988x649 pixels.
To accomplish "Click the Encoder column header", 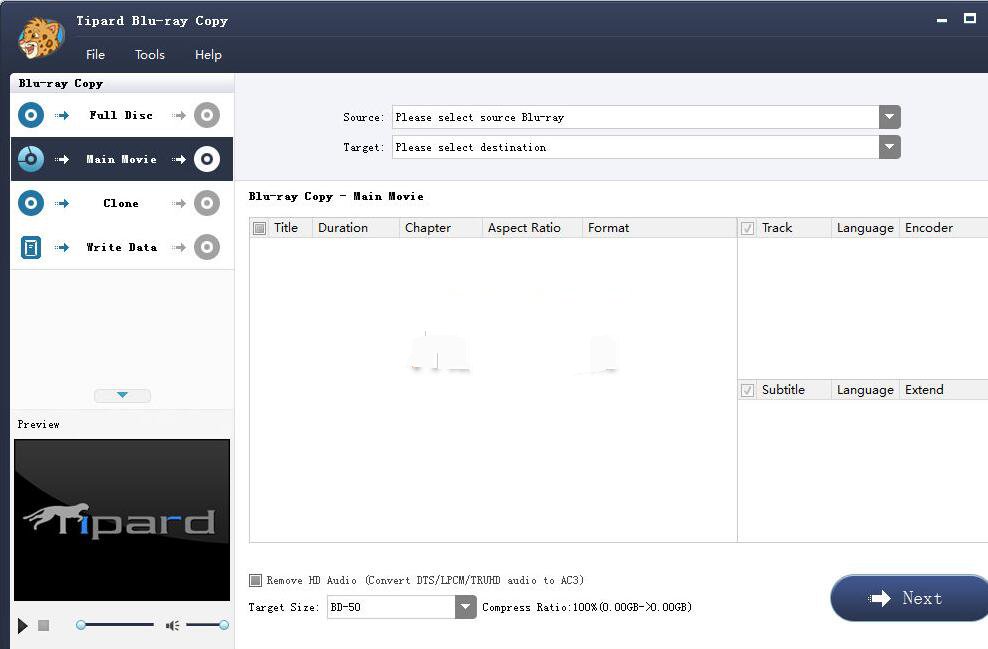I will tap(945, 227).
